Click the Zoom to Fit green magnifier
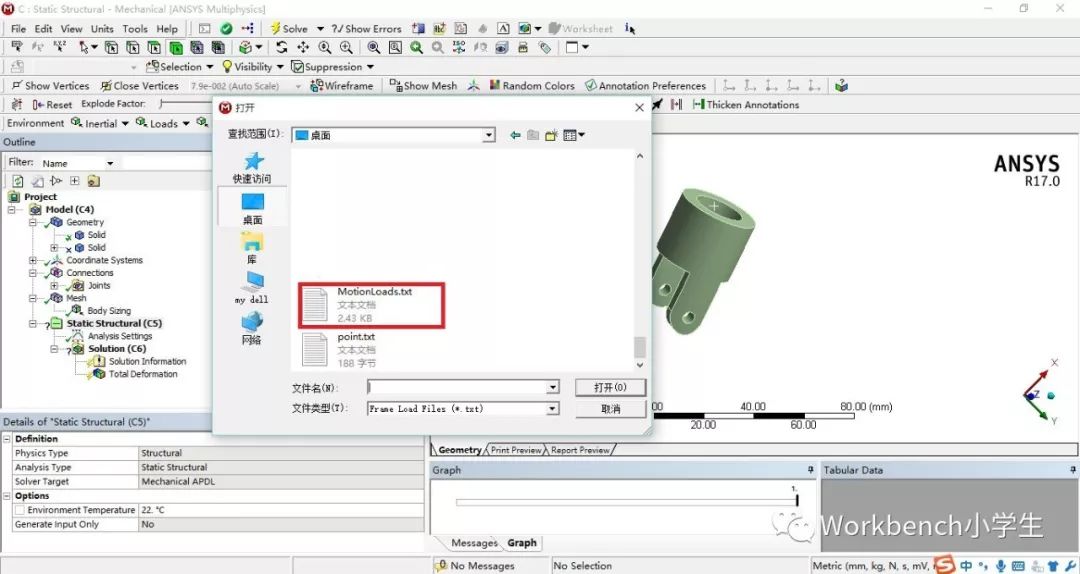 417,47
